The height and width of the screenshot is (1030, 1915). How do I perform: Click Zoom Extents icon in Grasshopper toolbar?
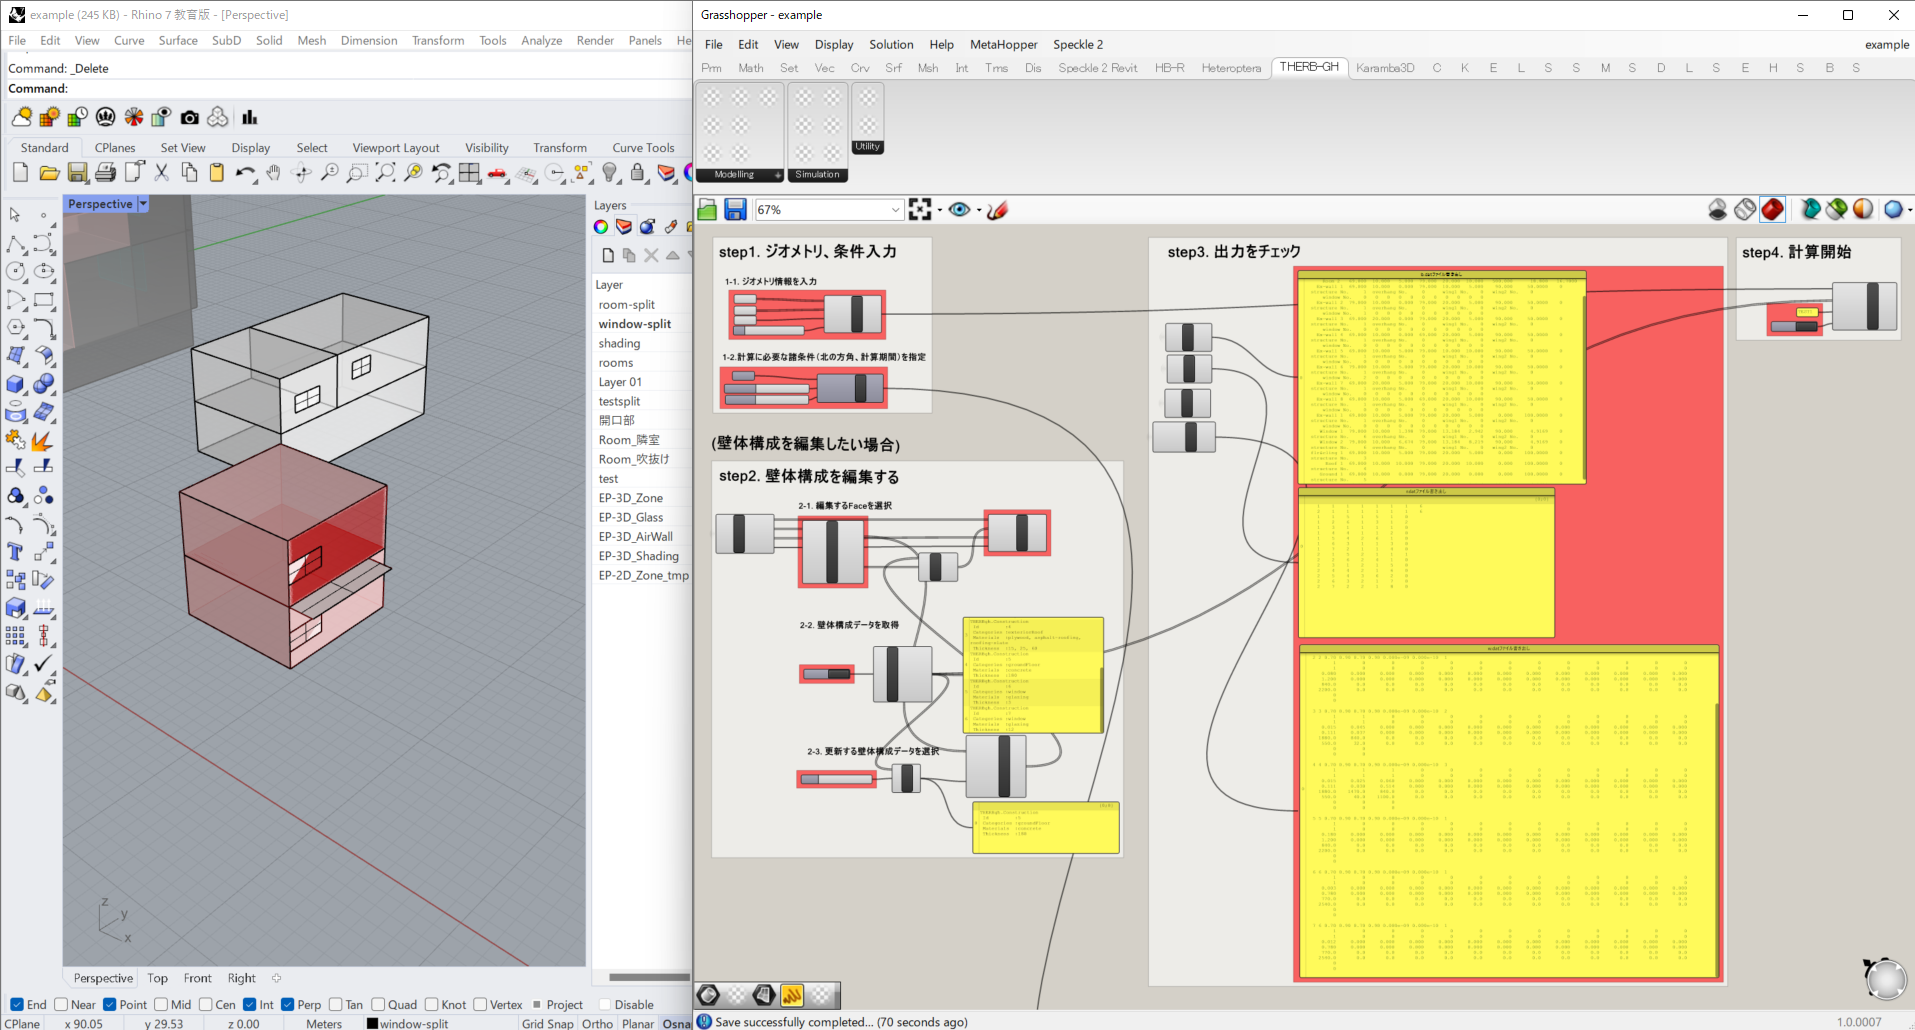(x=920, y=209)
